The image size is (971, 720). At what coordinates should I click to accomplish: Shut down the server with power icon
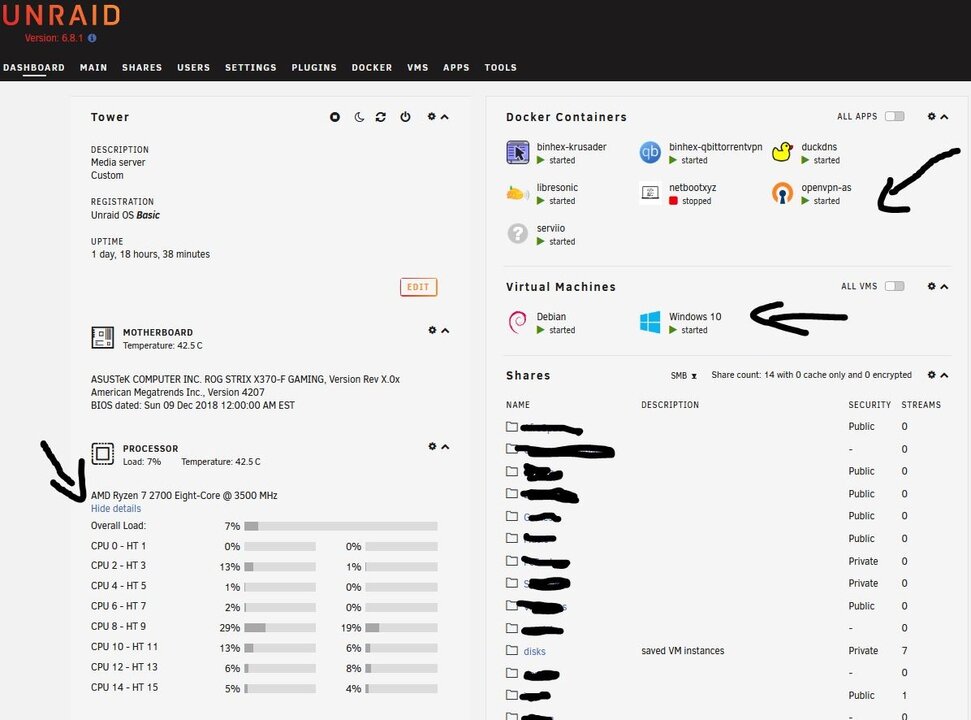tap(405, 116)
